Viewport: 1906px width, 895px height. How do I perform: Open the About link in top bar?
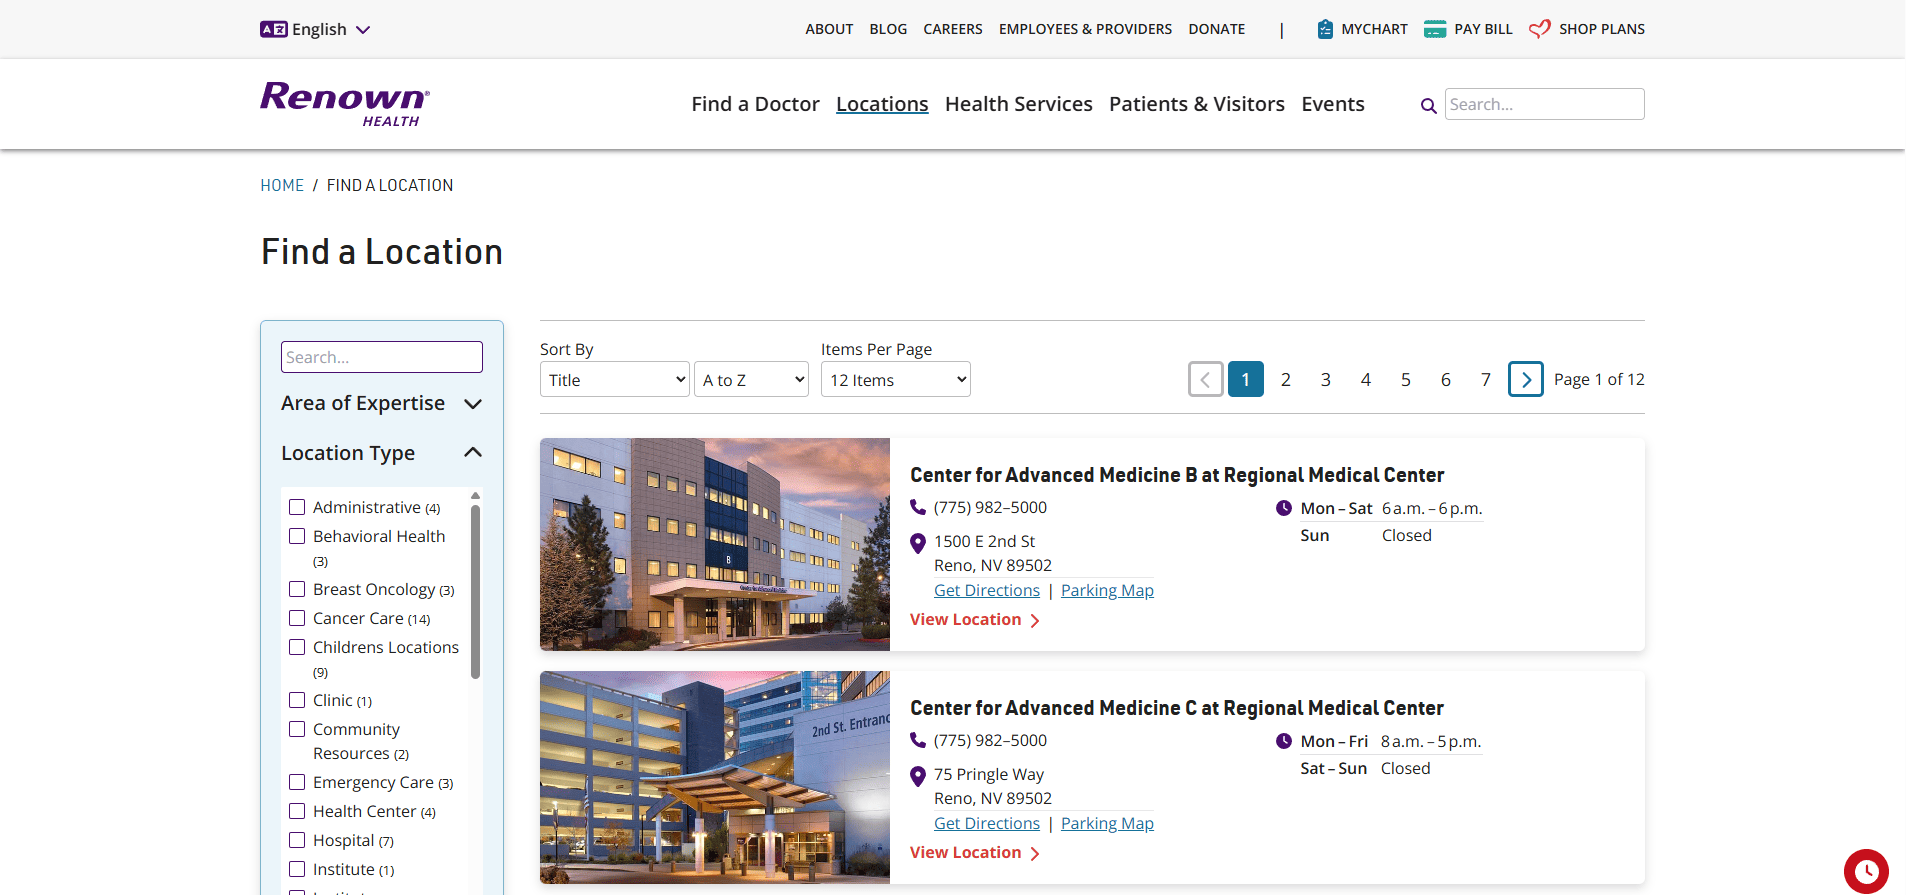click(829, 29)
